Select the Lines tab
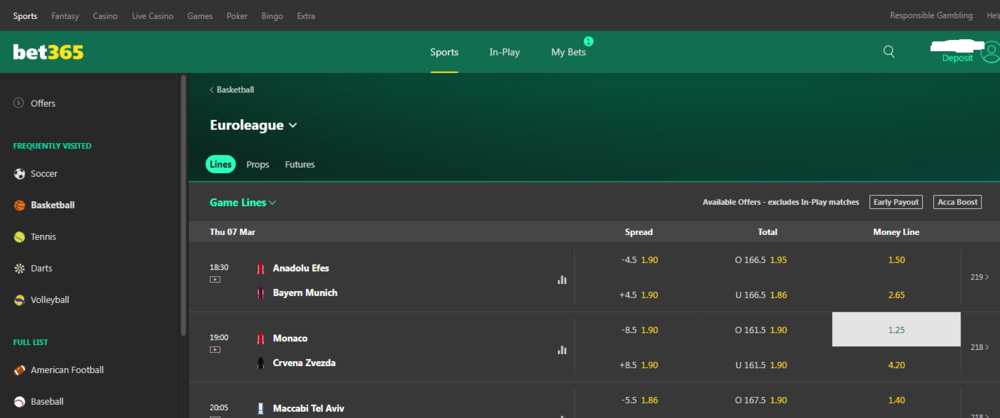Screen dimensions: 1000x418 (221, 165)
